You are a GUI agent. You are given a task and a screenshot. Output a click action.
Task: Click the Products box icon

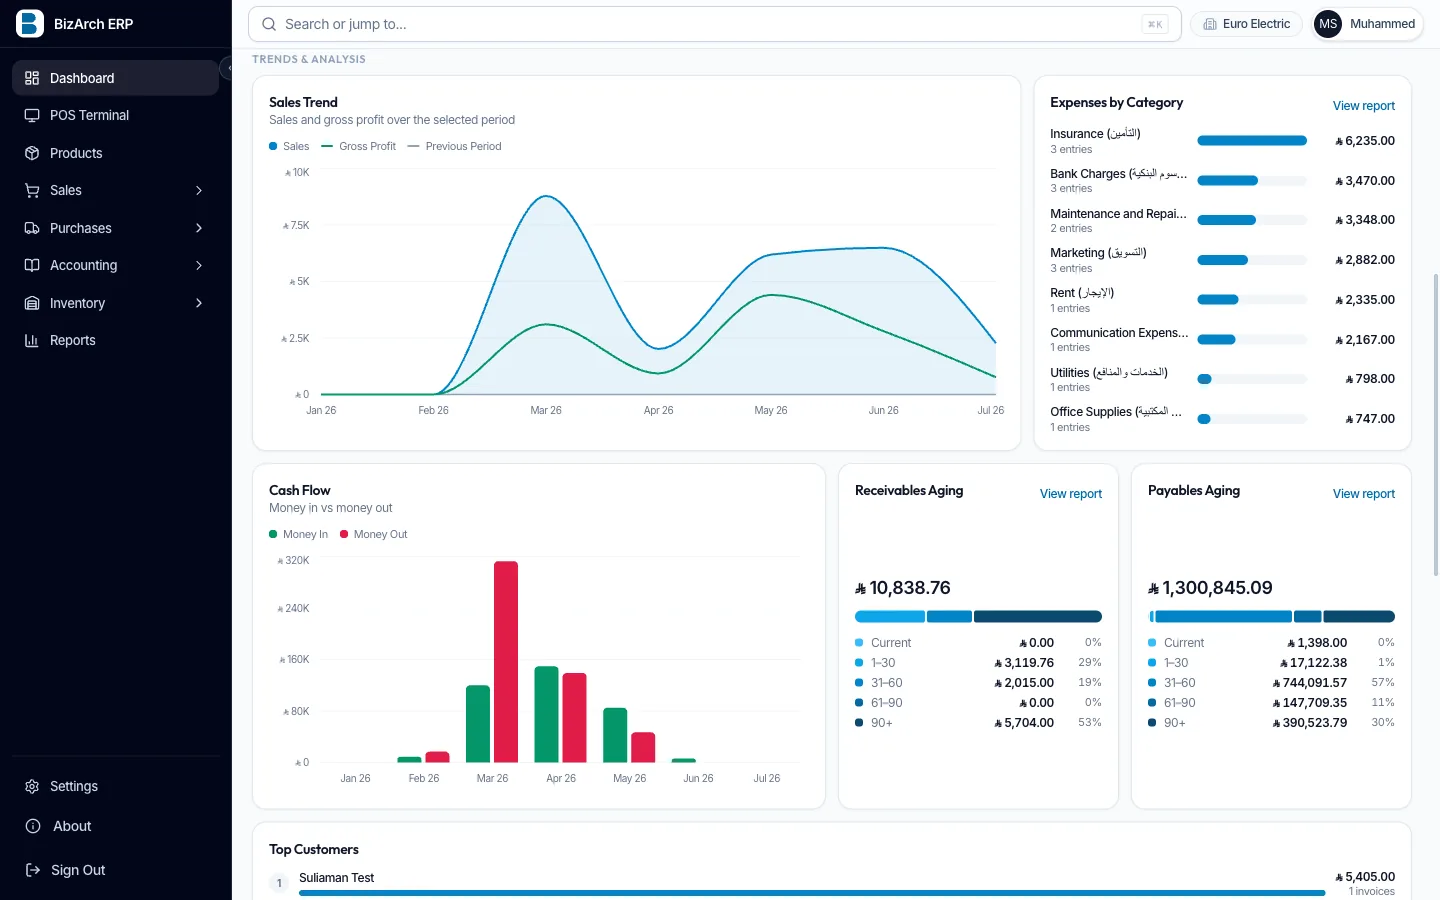pos(32,153)
